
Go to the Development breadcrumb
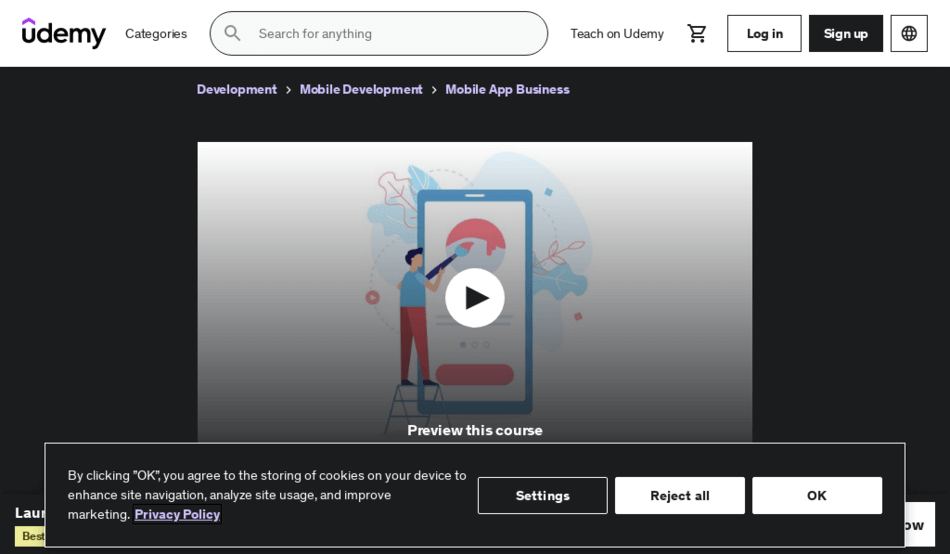click(x=237, y=89)
